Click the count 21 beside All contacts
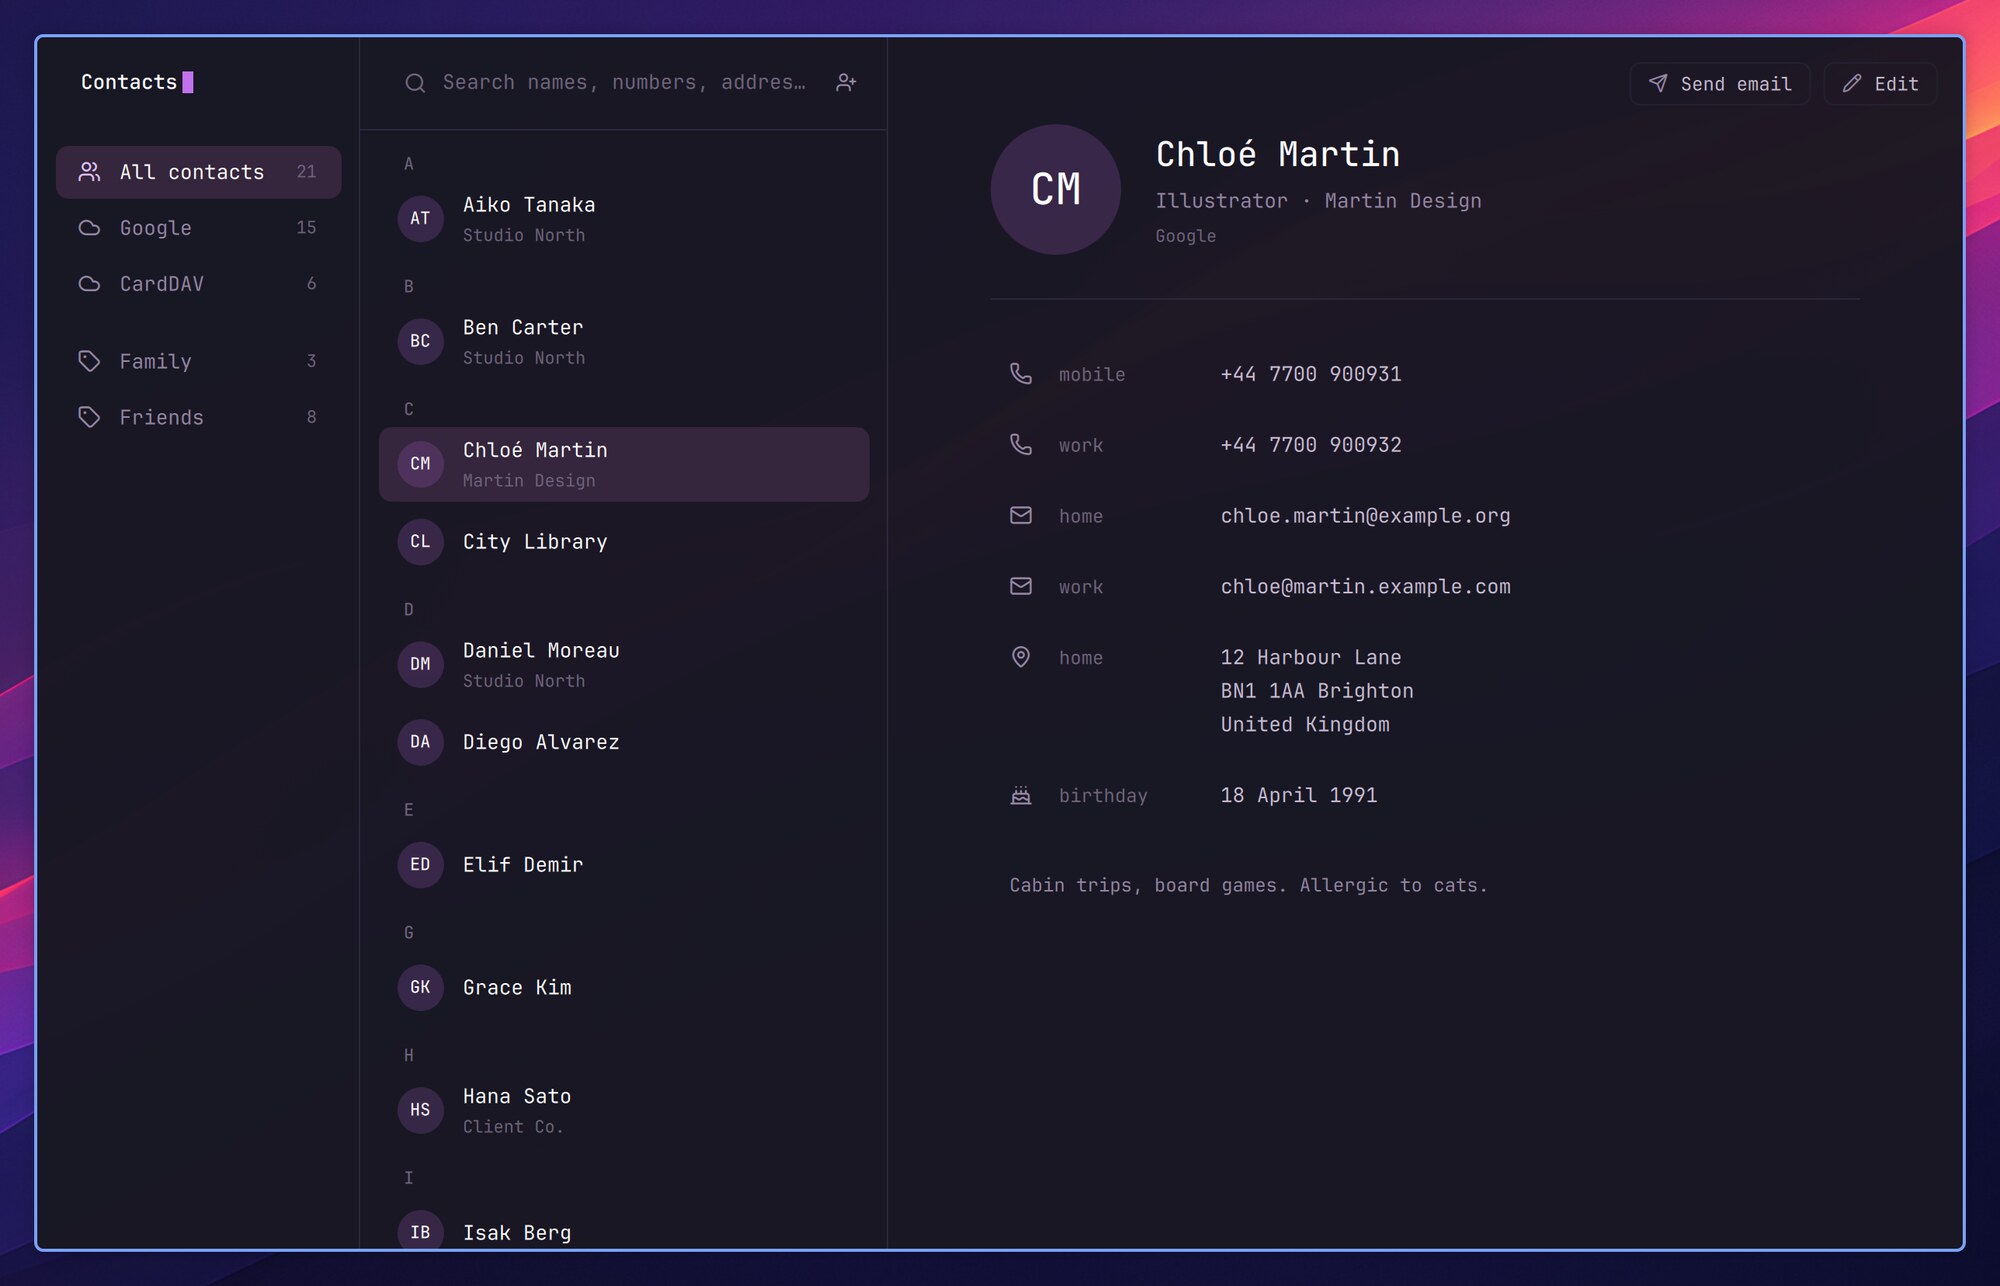The height and width of the screenshot is (1286, 2000). [x=306, y=172]
